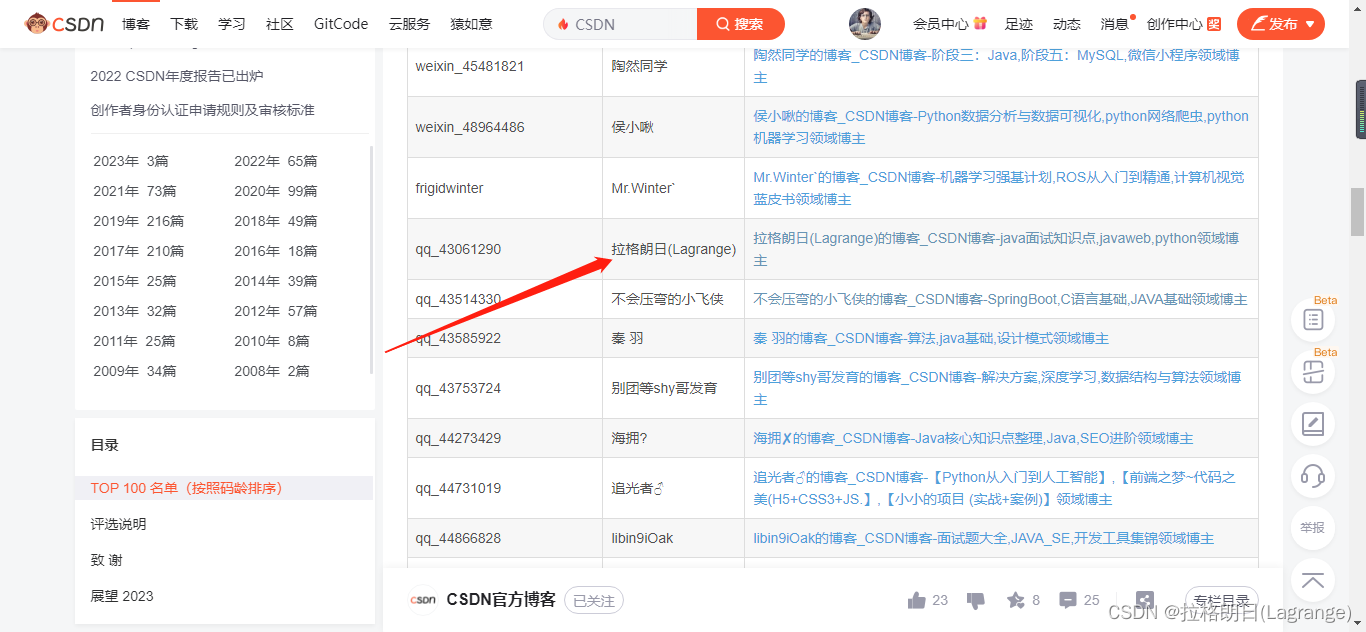Click the thumbs-up like icon
Viewport: 1366px width, 632px height.
tap(916, 600)
